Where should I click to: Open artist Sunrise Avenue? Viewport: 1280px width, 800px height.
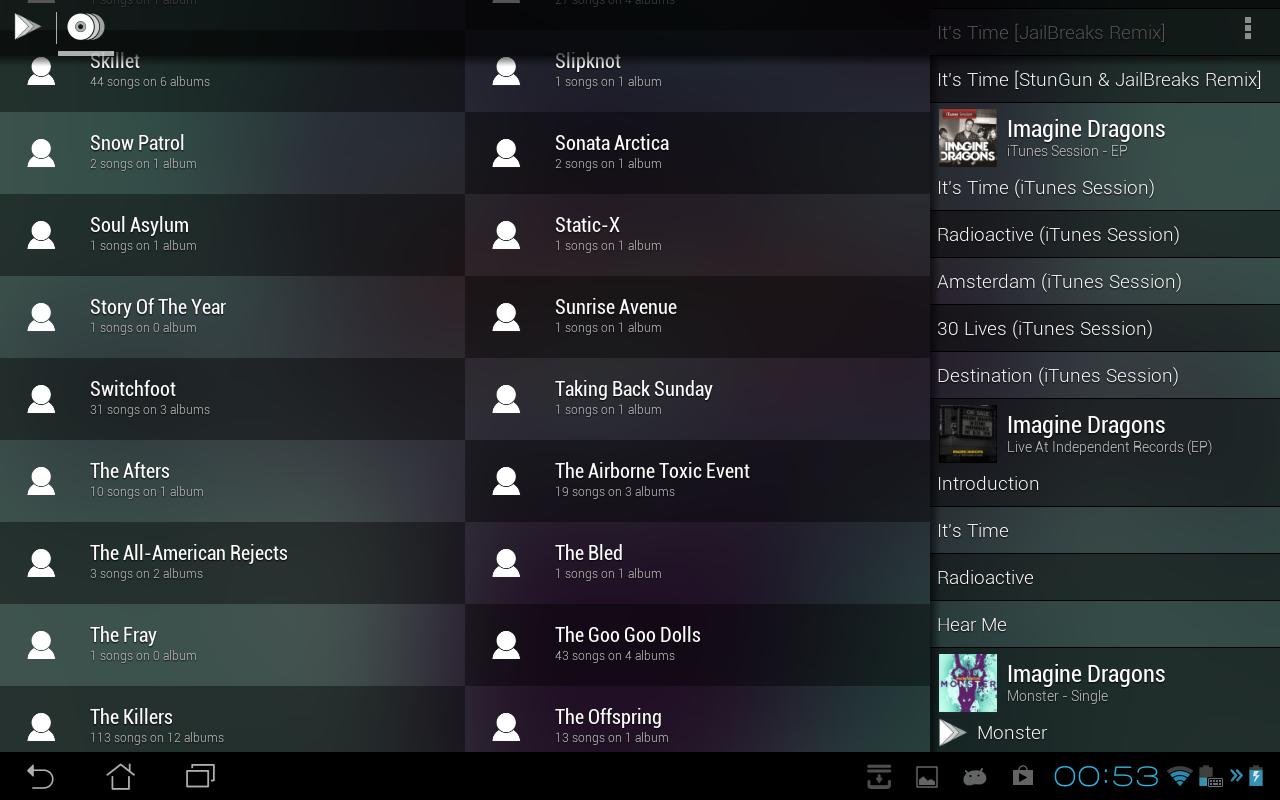697,316
